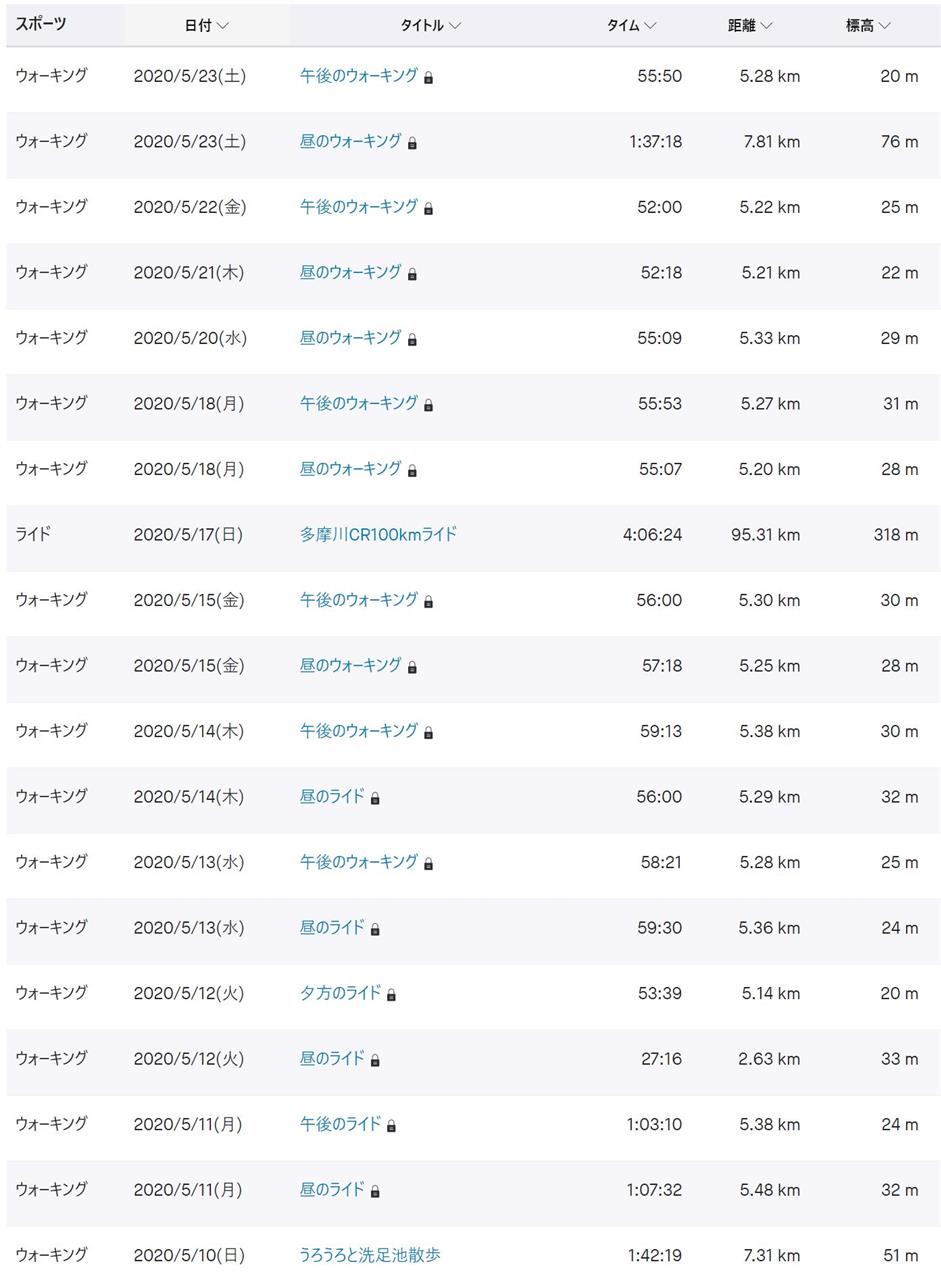Screen dimensions: 941x1280
Task: Open 2020/5/18 午後のウォーキング activity
Action: (358, 403)
